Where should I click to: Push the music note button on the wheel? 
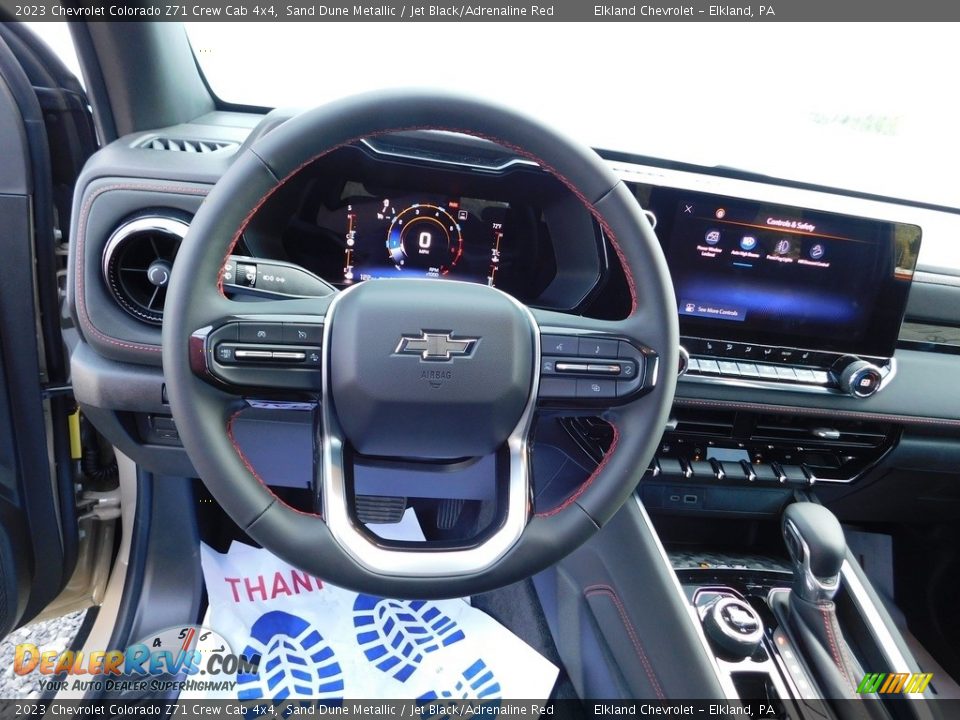(x=598, y=348)
